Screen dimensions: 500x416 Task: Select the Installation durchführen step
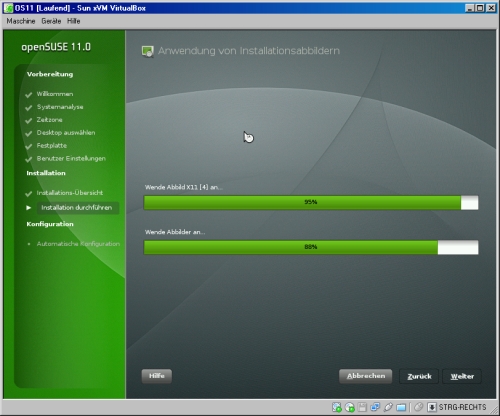pyautogui.click(x=77, y=208)
